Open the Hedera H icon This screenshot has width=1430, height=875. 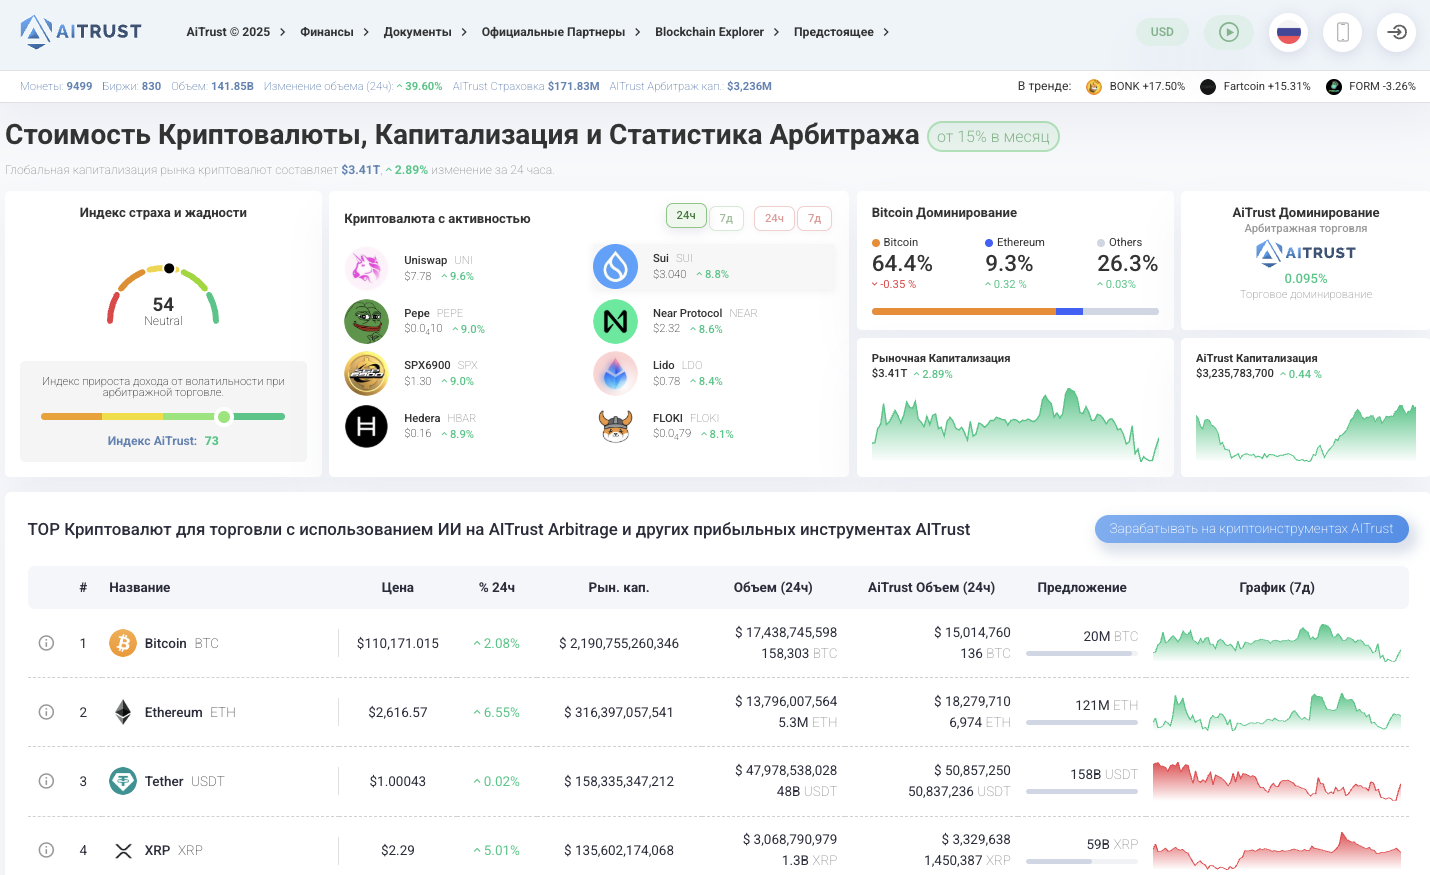[x=366, y=427]
